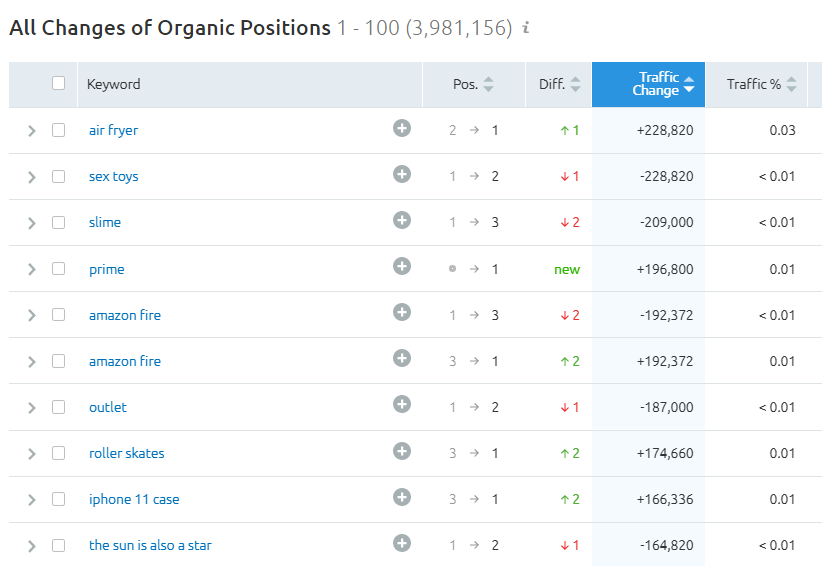This screenshot has width=822, height=566.
Task: Click plus icon beside the sun is also a star
Action: (402, 543)
